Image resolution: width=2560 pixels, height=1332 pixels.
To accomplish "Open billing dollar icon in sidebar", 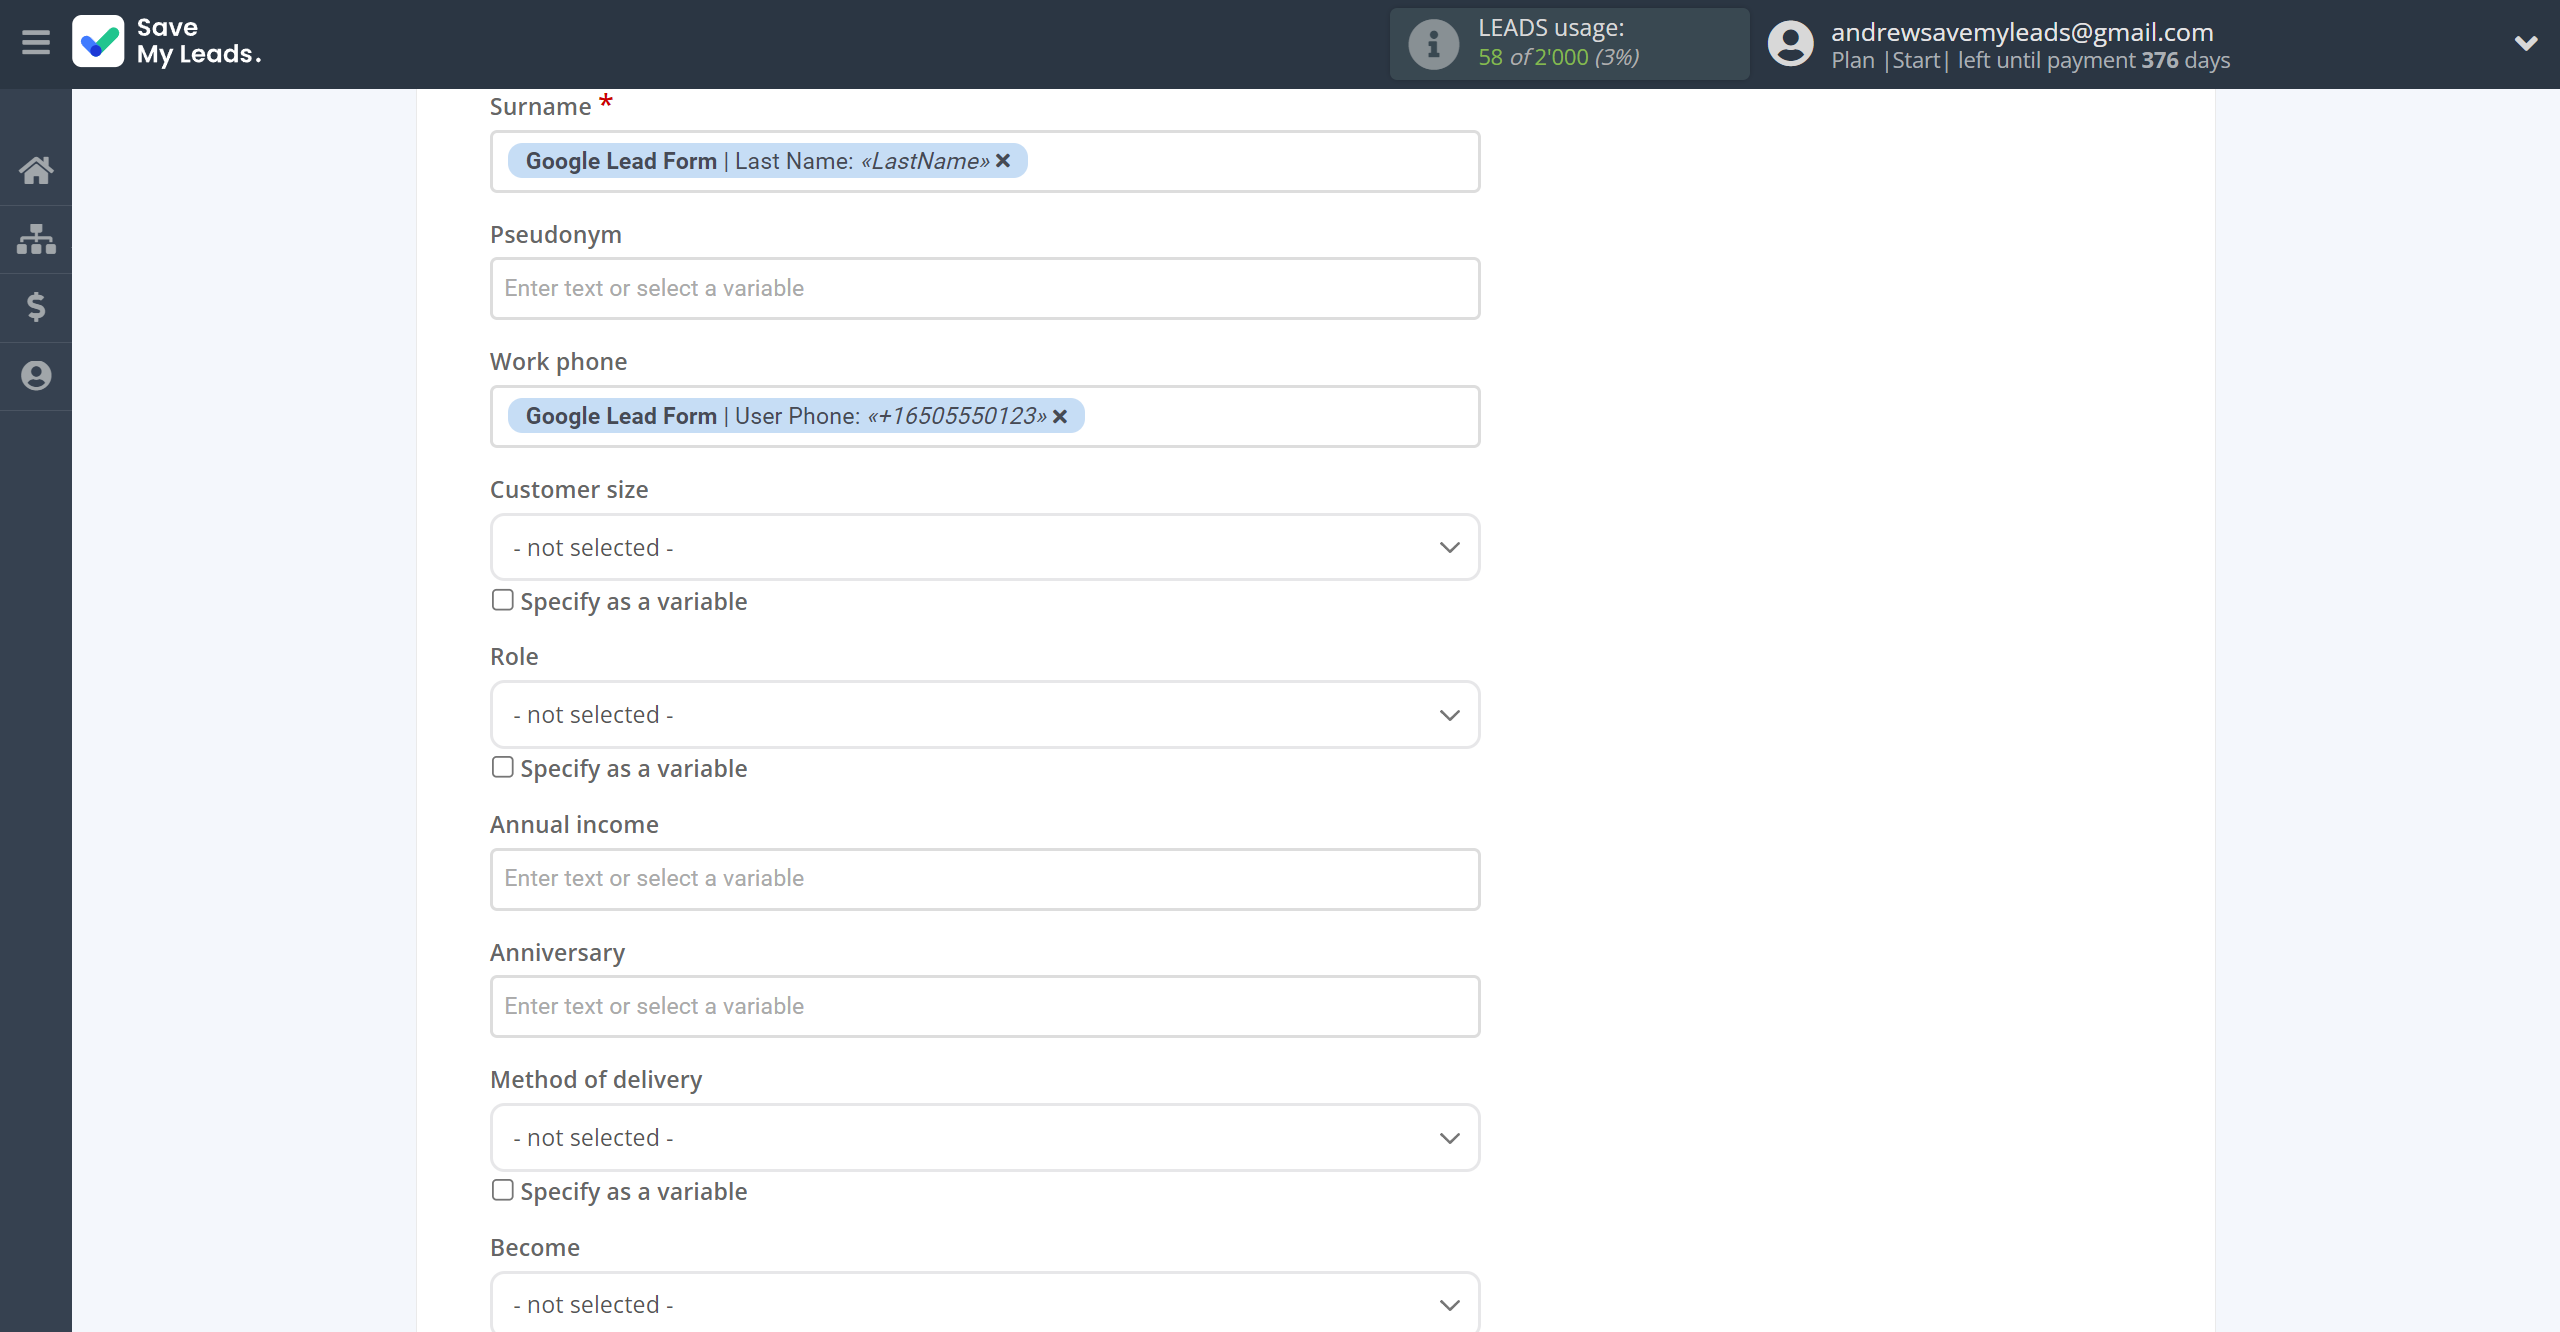I will point(36,307).
